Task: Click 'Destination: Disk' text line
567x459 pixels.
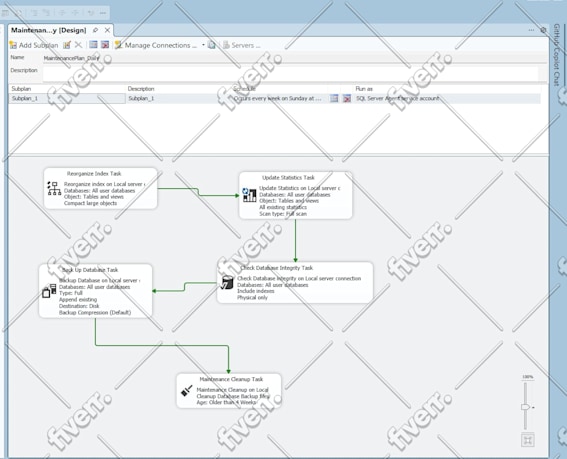Action: tap(79, 306)
